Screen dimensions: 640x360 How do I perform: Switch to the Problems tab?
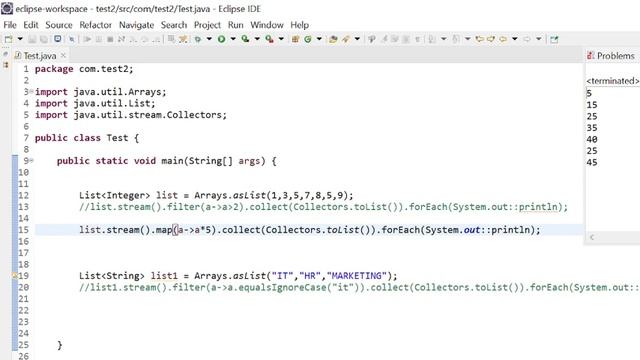click(616, 56)
